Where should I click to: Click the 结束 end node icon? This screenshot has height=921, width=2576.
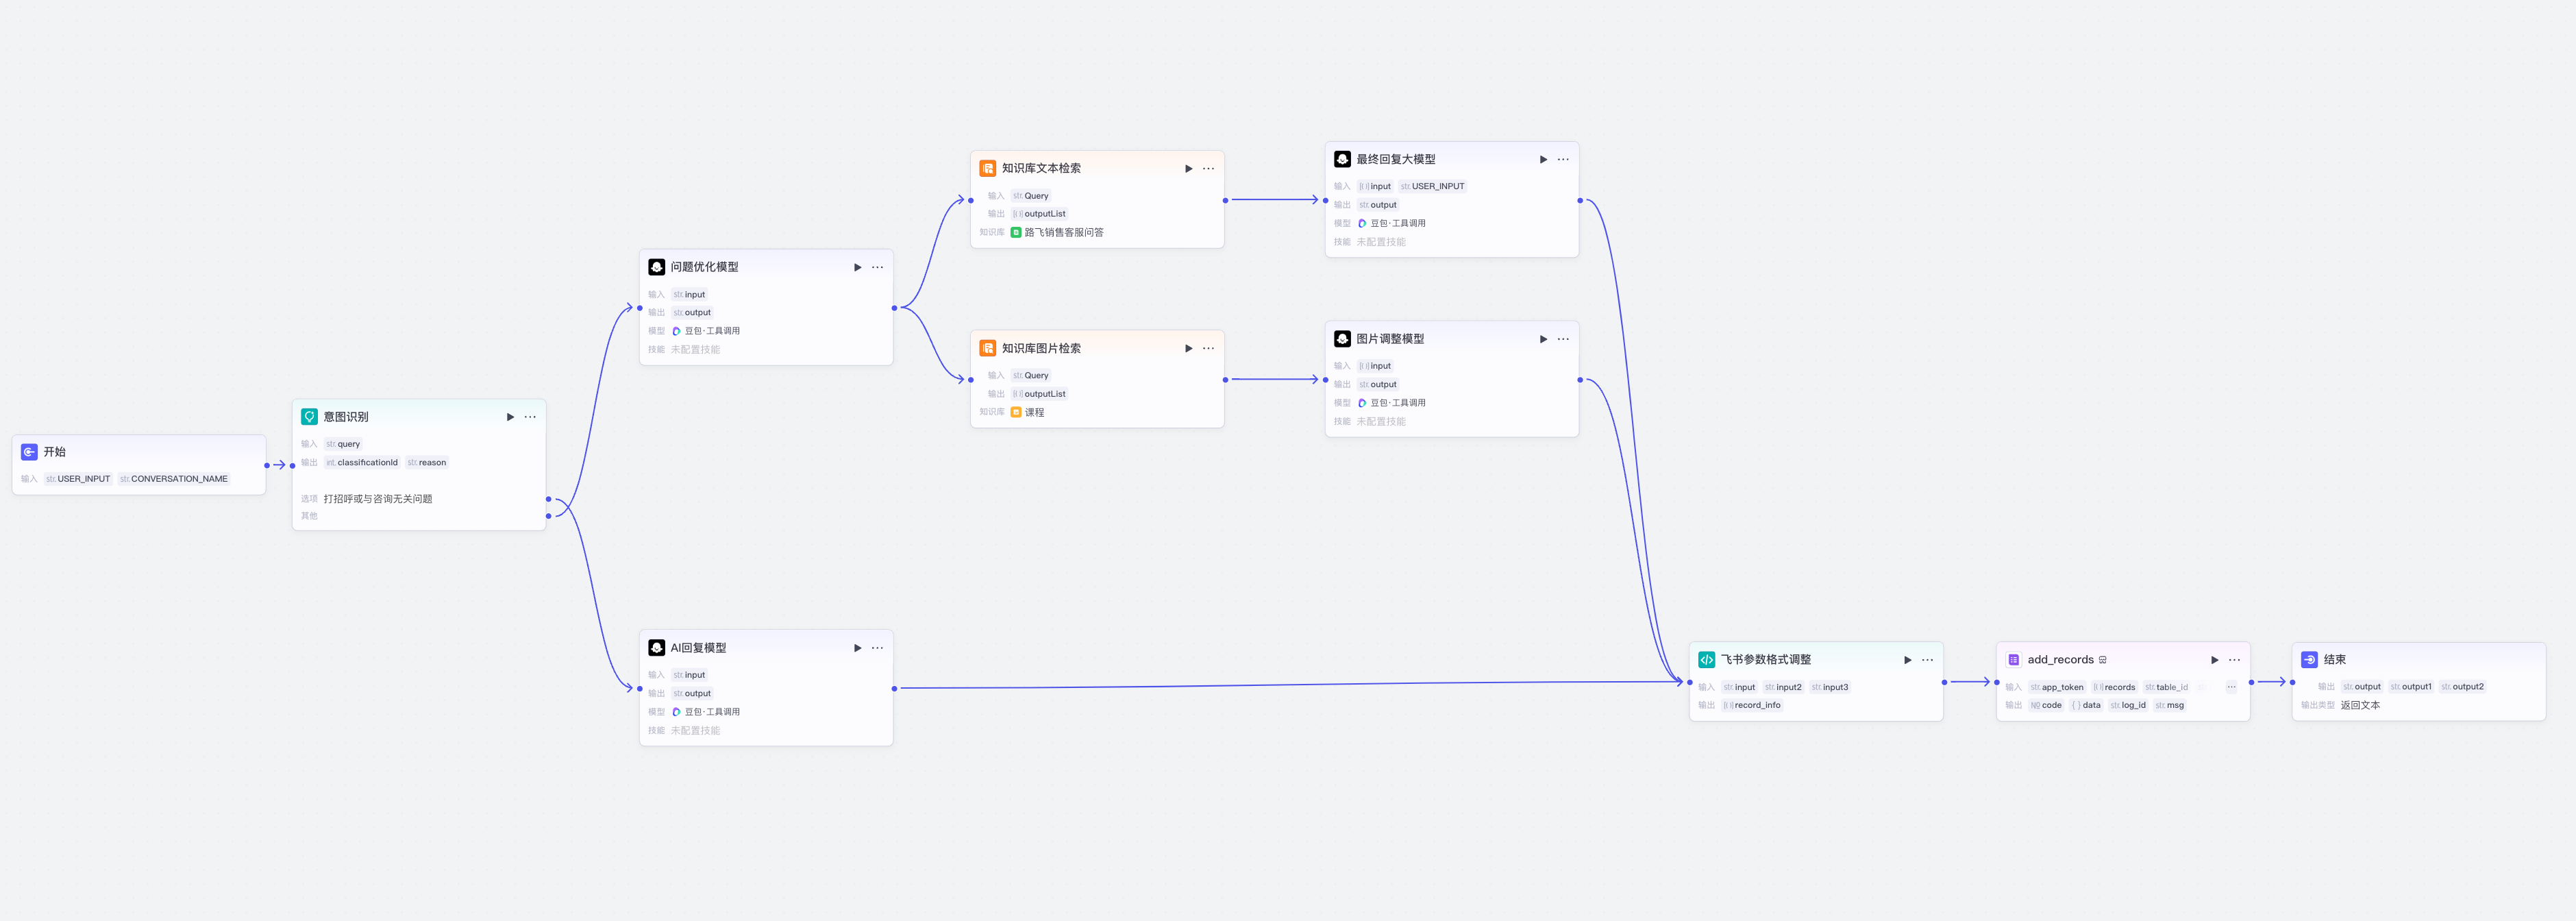[2309, 660]
